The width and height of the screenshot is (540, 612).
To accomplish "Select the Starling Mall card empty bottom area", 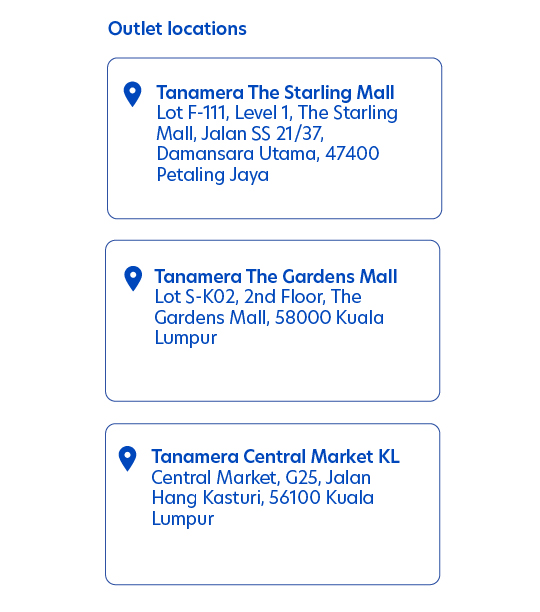I will 275,201.
